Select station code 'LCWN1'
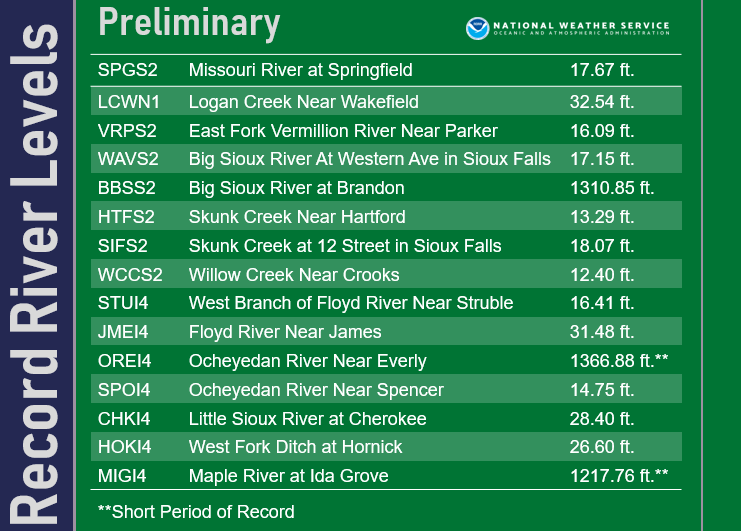This screenshot has width=741, height=531. [129, 102]
